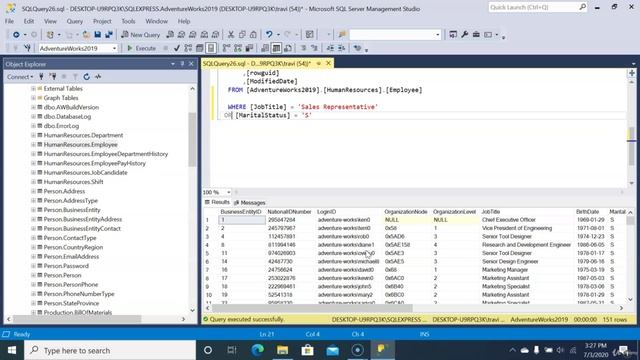Open the 100 % zoom dropdown
Viewport: 640px width, 360px height.
[x=229, y=192]
